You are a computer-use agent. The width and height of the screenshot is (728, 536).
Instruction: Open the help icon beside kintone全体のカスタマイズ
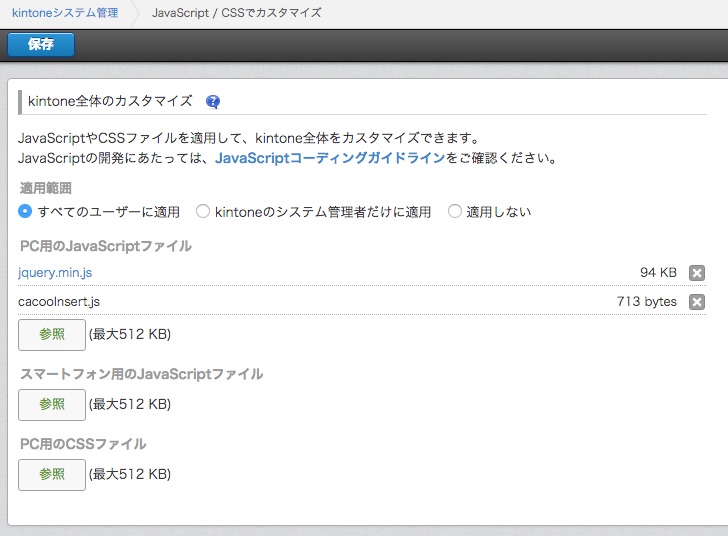pyautogui.click(x=213, y=101)
